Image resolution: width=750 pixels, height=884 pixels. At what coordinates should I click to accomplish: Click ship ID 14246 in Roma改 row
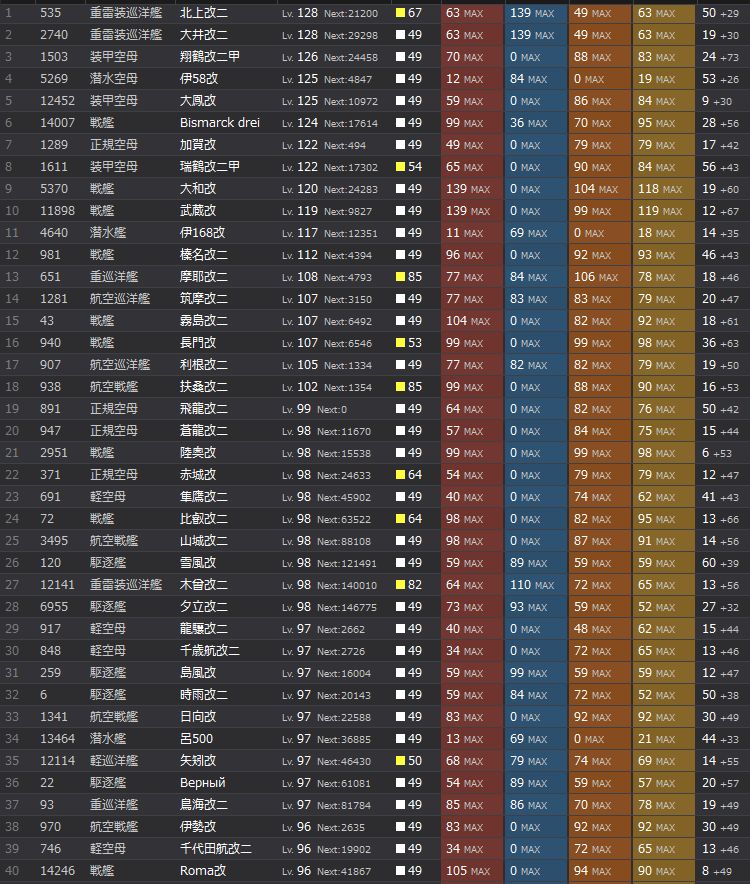tap(58, 870)
